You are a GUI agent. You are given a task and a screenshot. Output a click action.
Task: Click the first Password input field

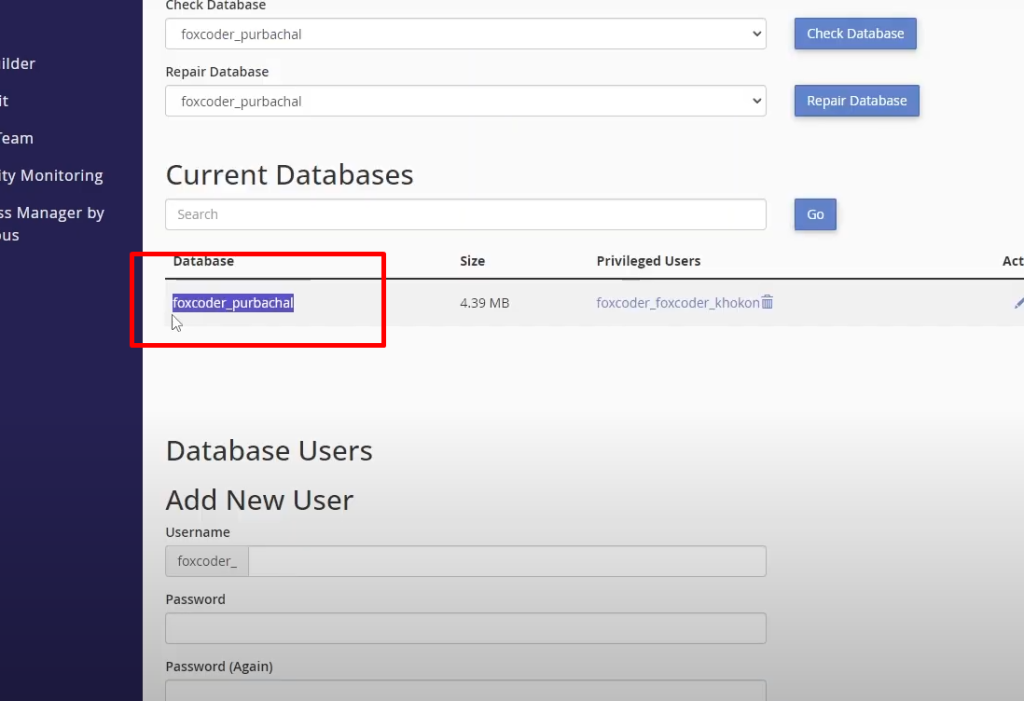coord(465,628)
